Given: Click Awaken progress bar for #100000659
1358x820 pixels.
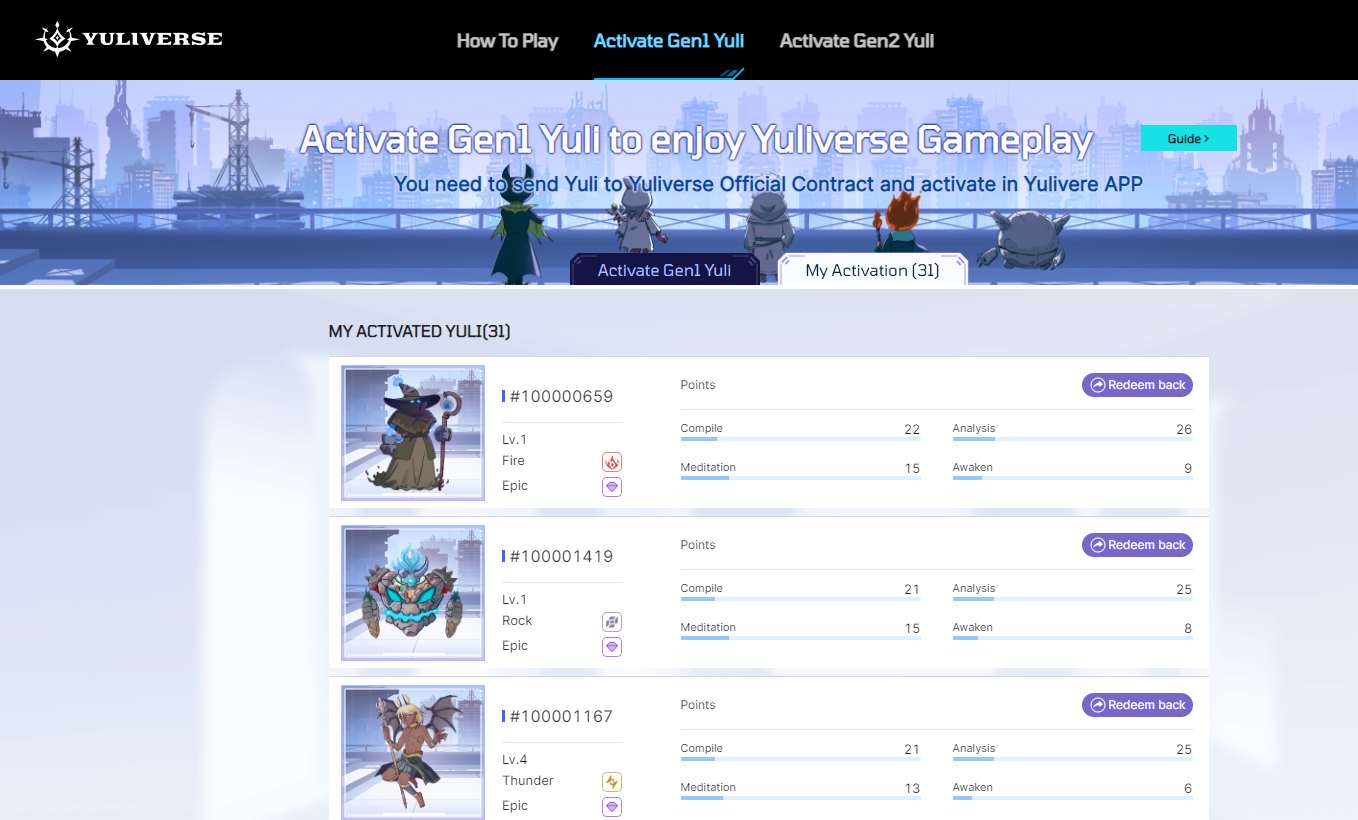Looking at the screenshot, I should tap(1073, 478).
